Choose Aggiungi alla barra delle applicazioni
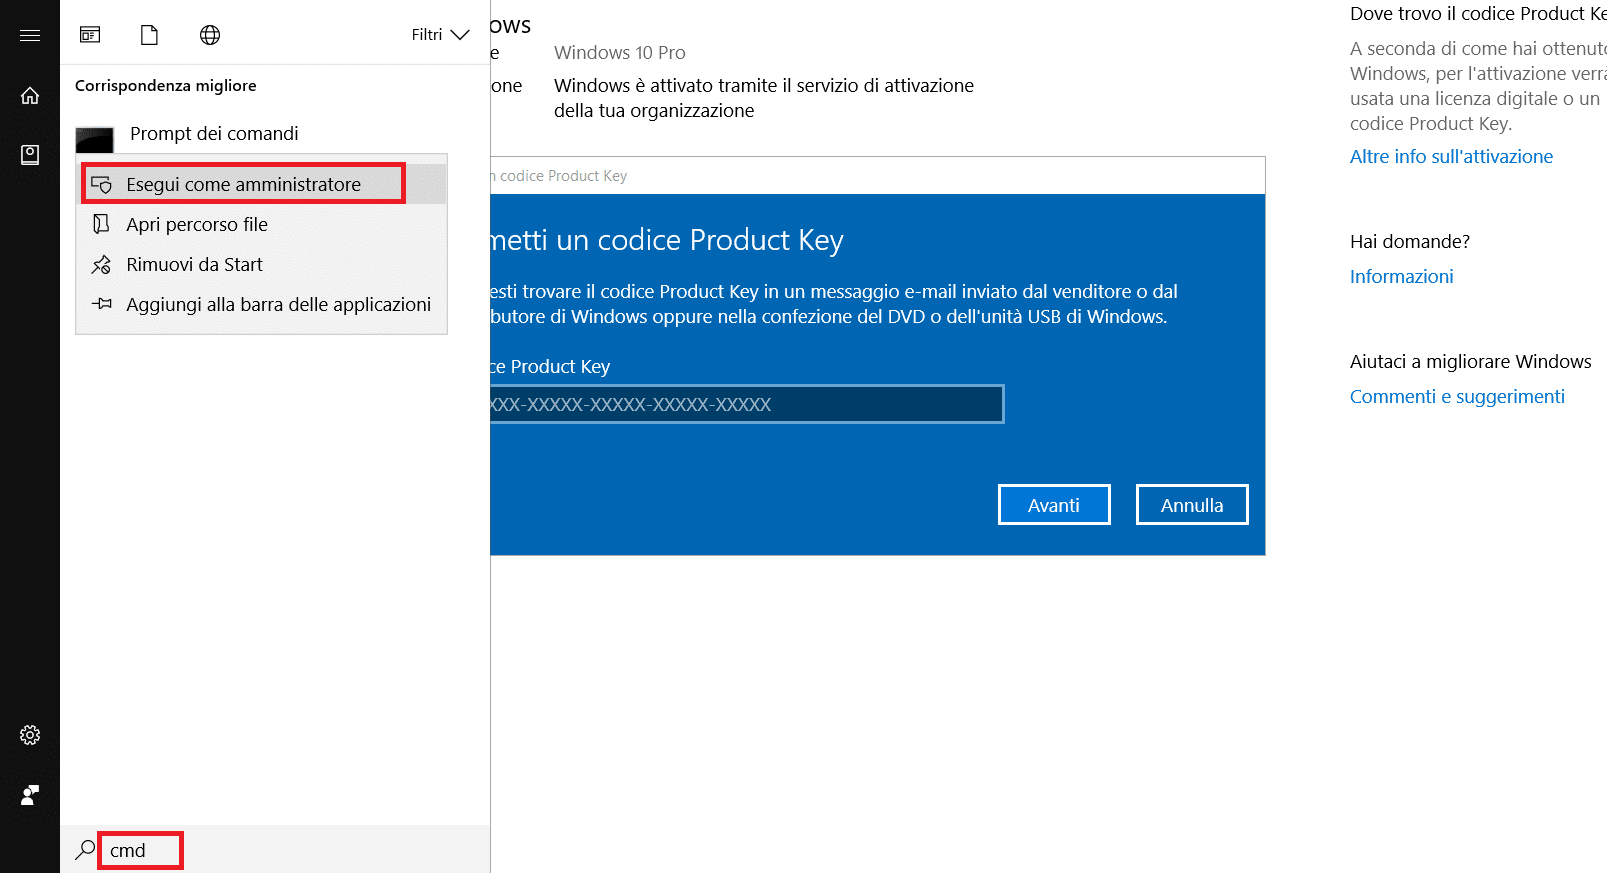The image size is (1607, 873). pos(262,304)
